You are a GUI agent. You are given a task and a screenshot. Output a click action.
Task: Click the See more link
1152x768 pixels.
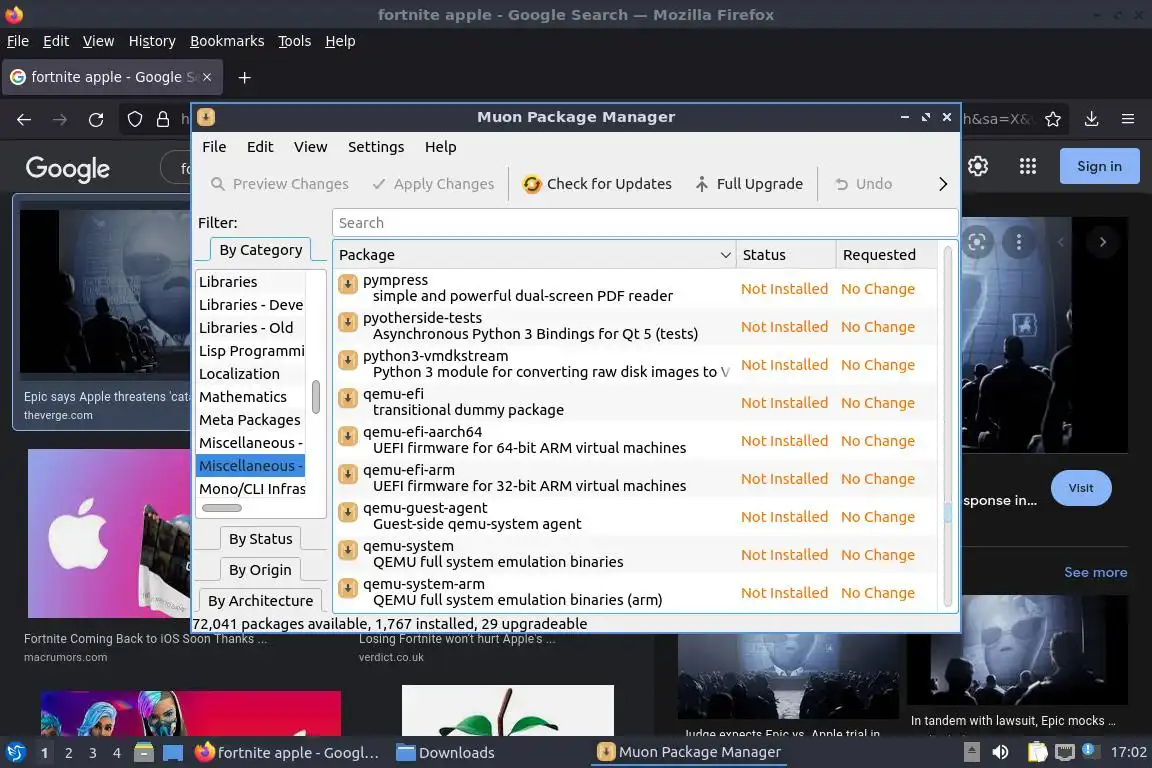(x=1095, y=573)
